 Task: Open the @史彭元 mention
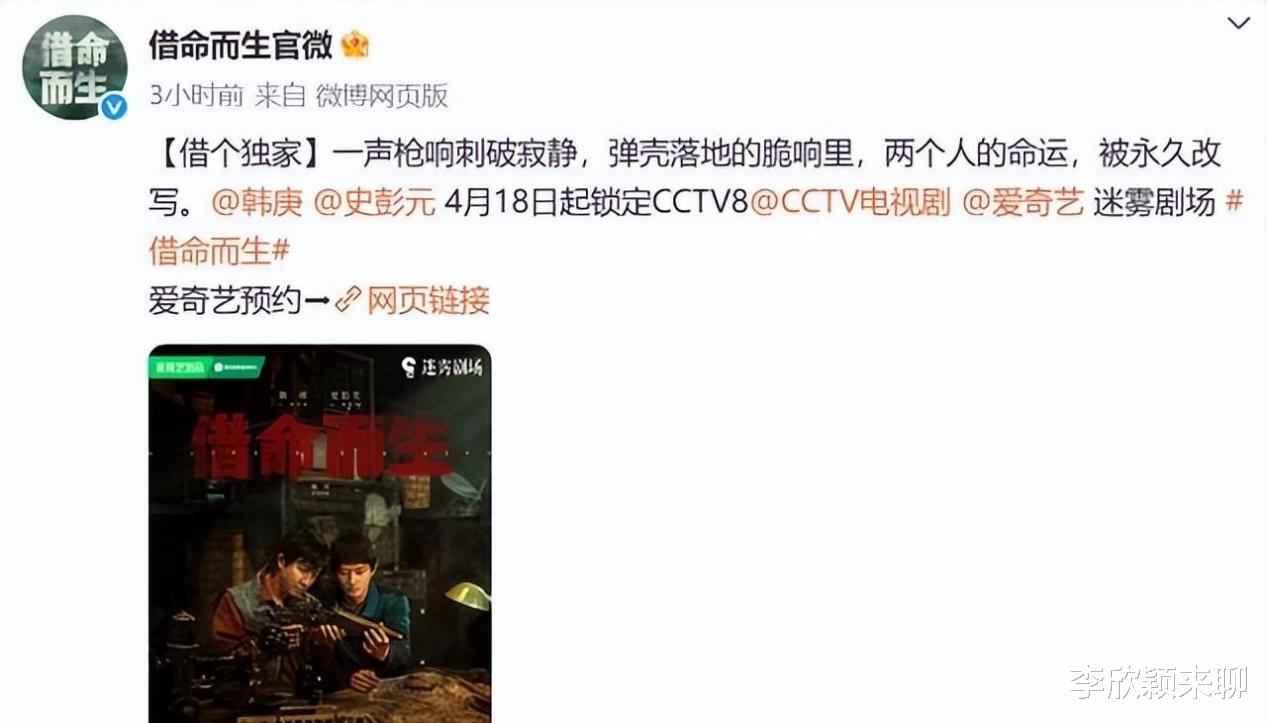(x=375, y=202)
